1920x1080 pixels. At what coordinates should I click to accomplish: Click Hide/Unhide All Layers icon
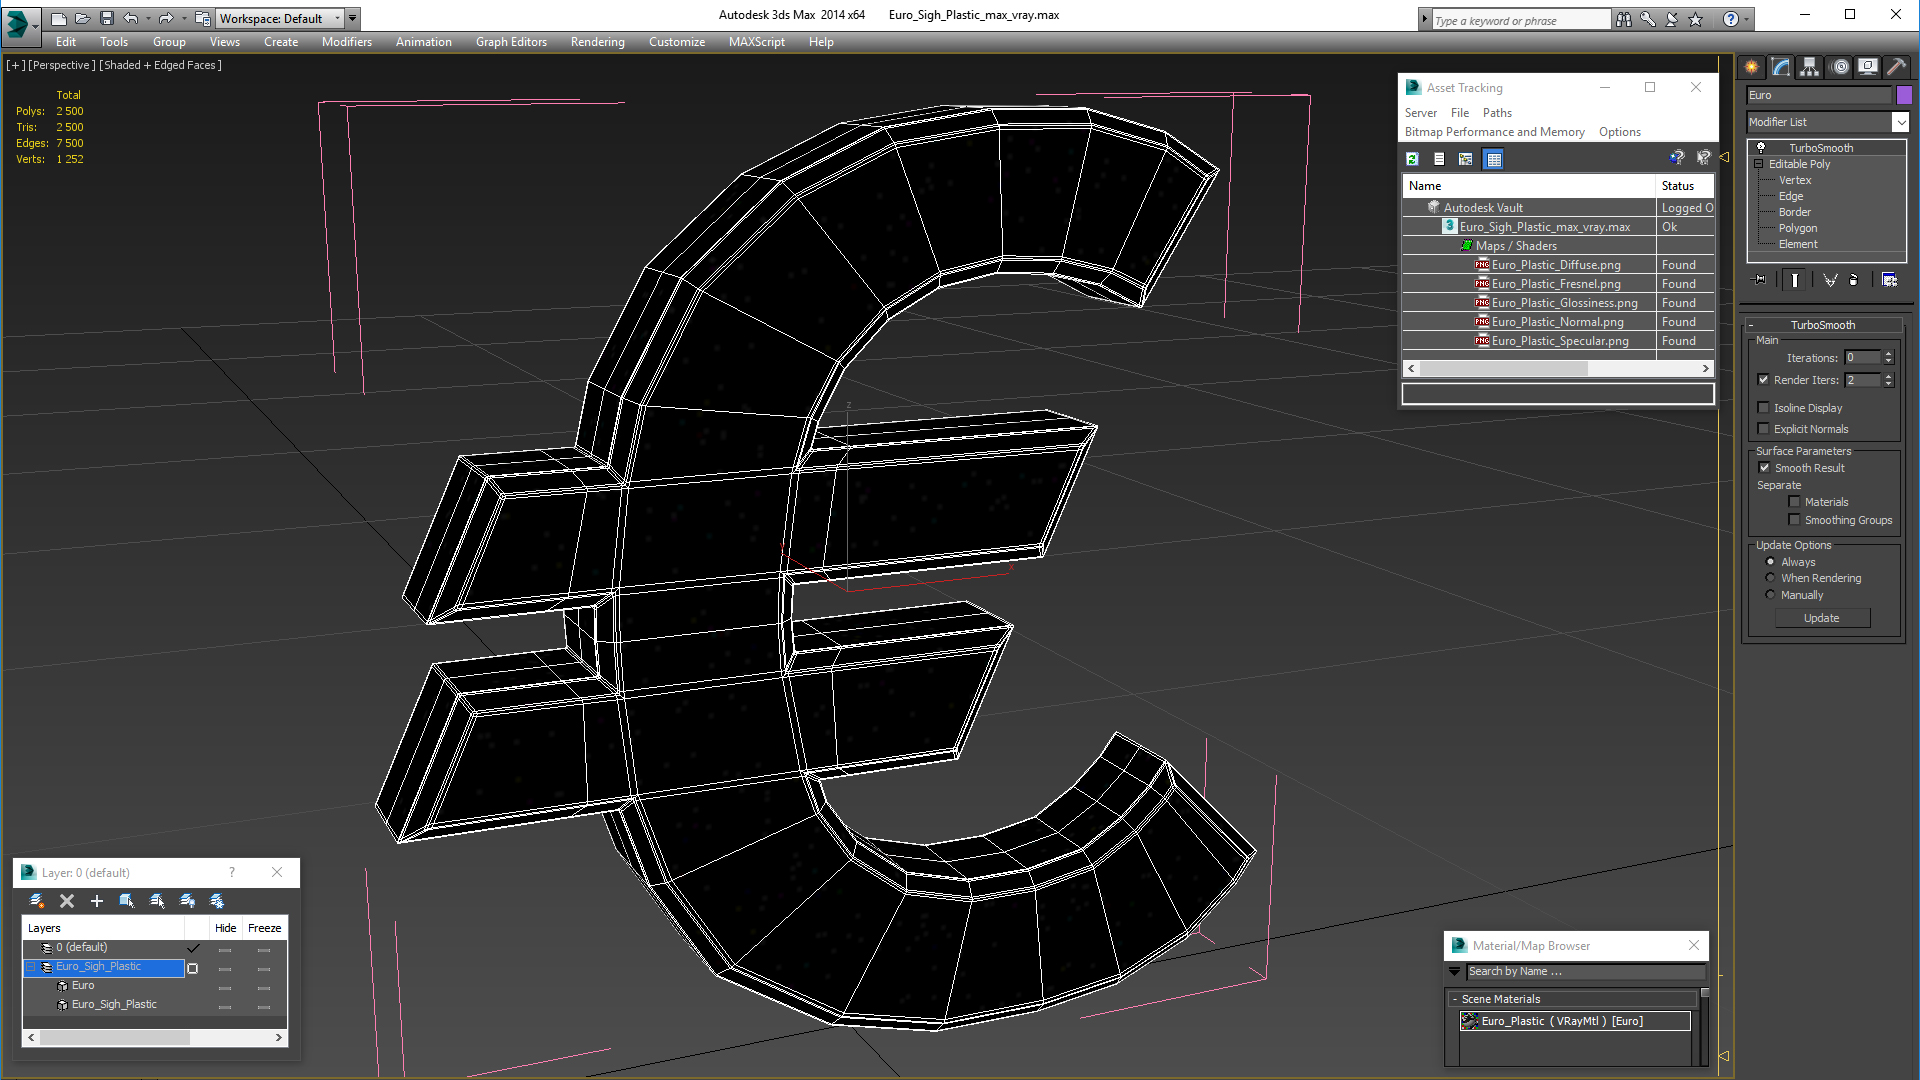coord(187,901)
